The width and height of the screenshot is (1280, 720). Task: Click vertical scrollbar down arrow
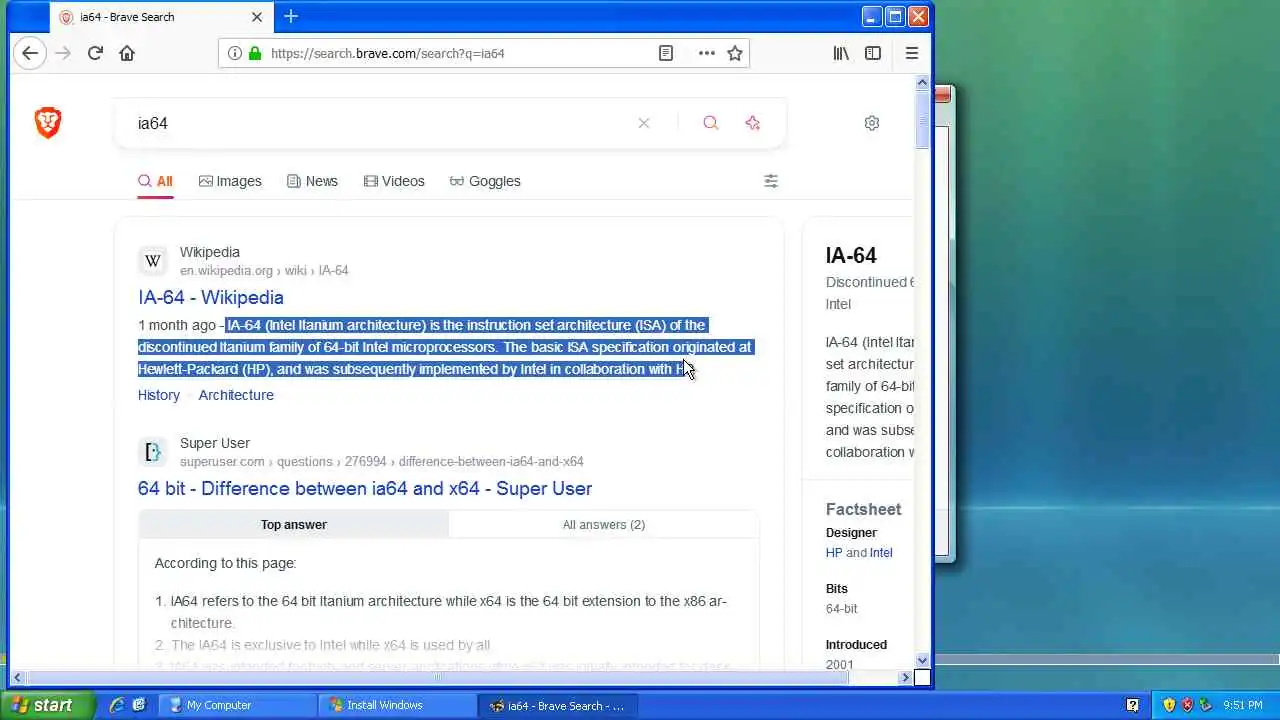click(x=923, y=660)
